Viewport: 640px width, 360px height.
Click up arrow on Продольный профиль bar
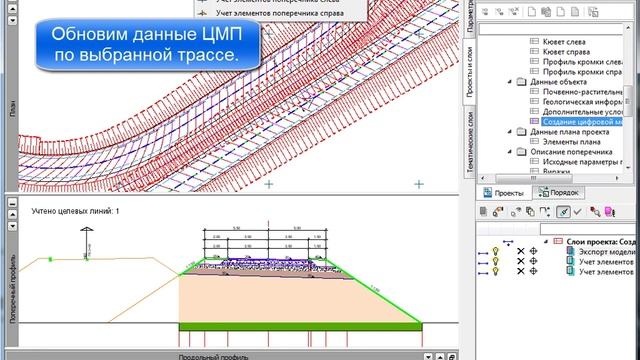click(x=440, y=356)
